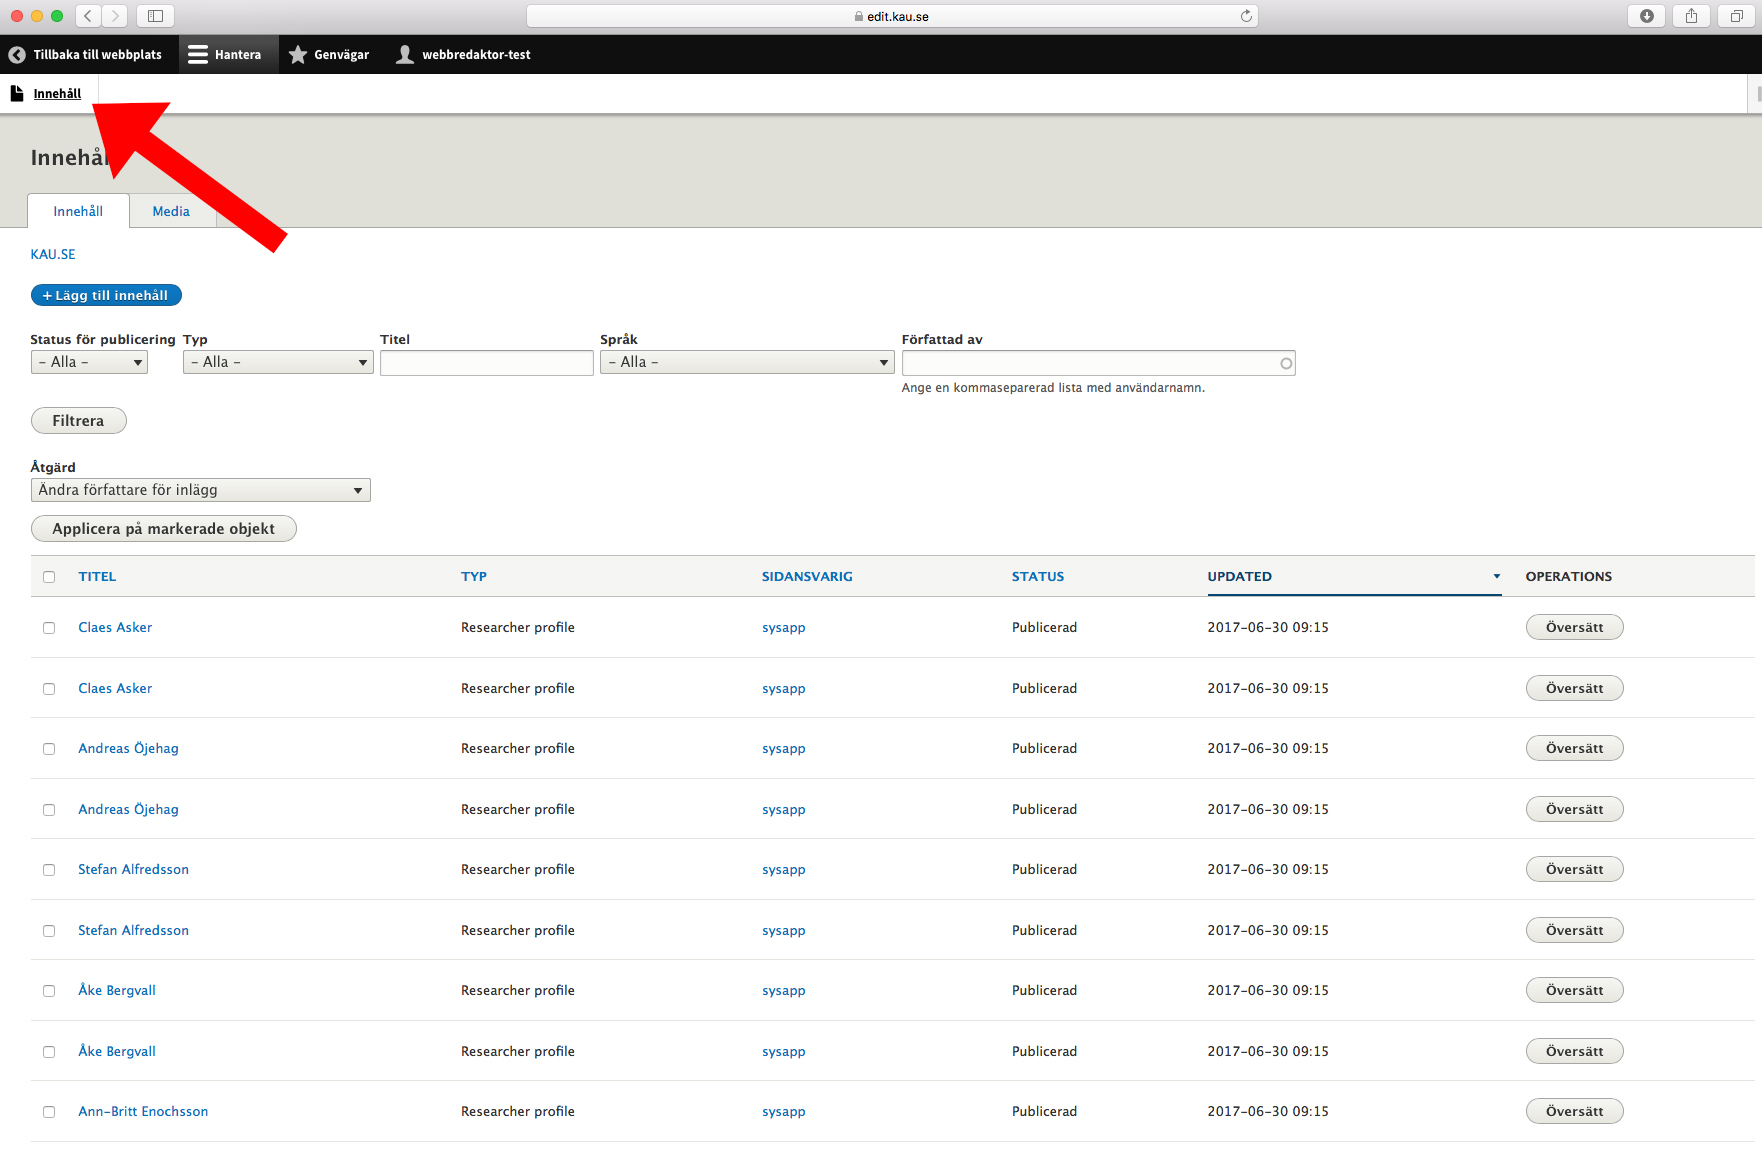Toggle the select-all checkbox in the table header

click(49, 577)
